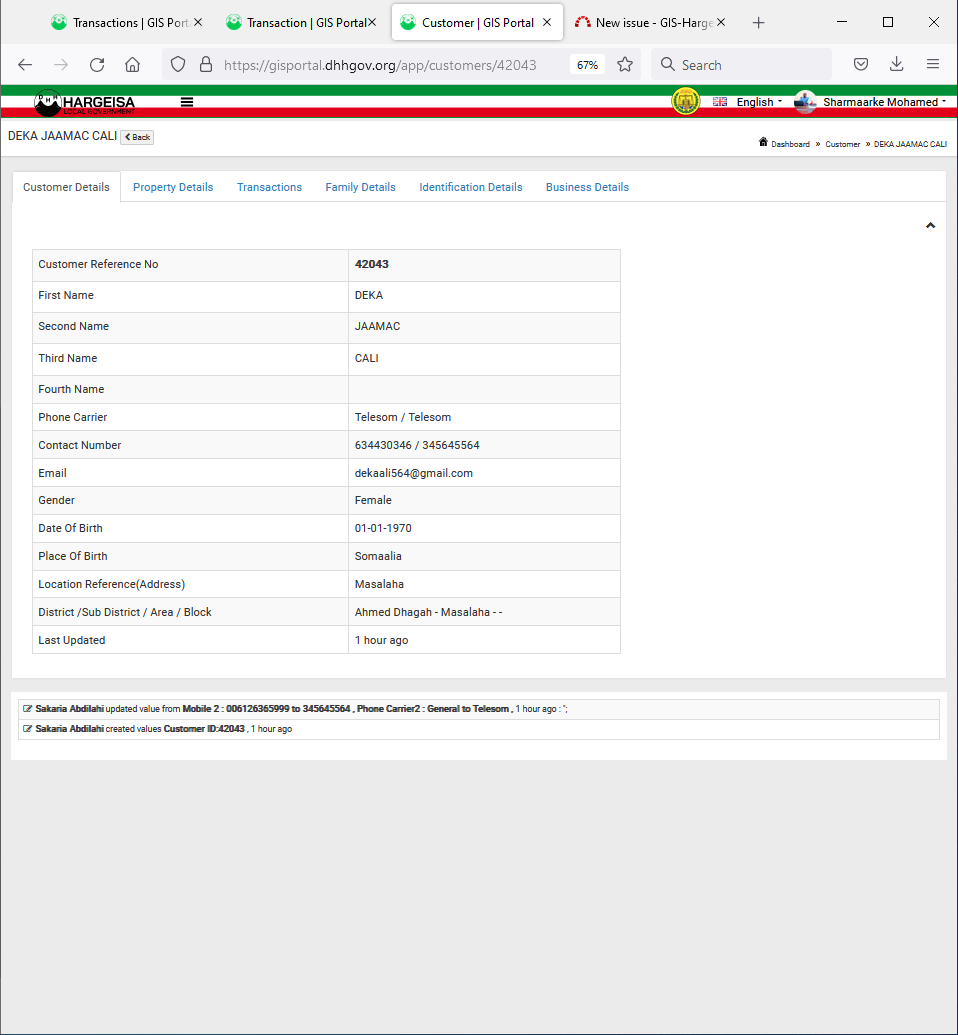The image size is (958, 1035).
Task: Go back using the browser back arrow
Action: 25,65
